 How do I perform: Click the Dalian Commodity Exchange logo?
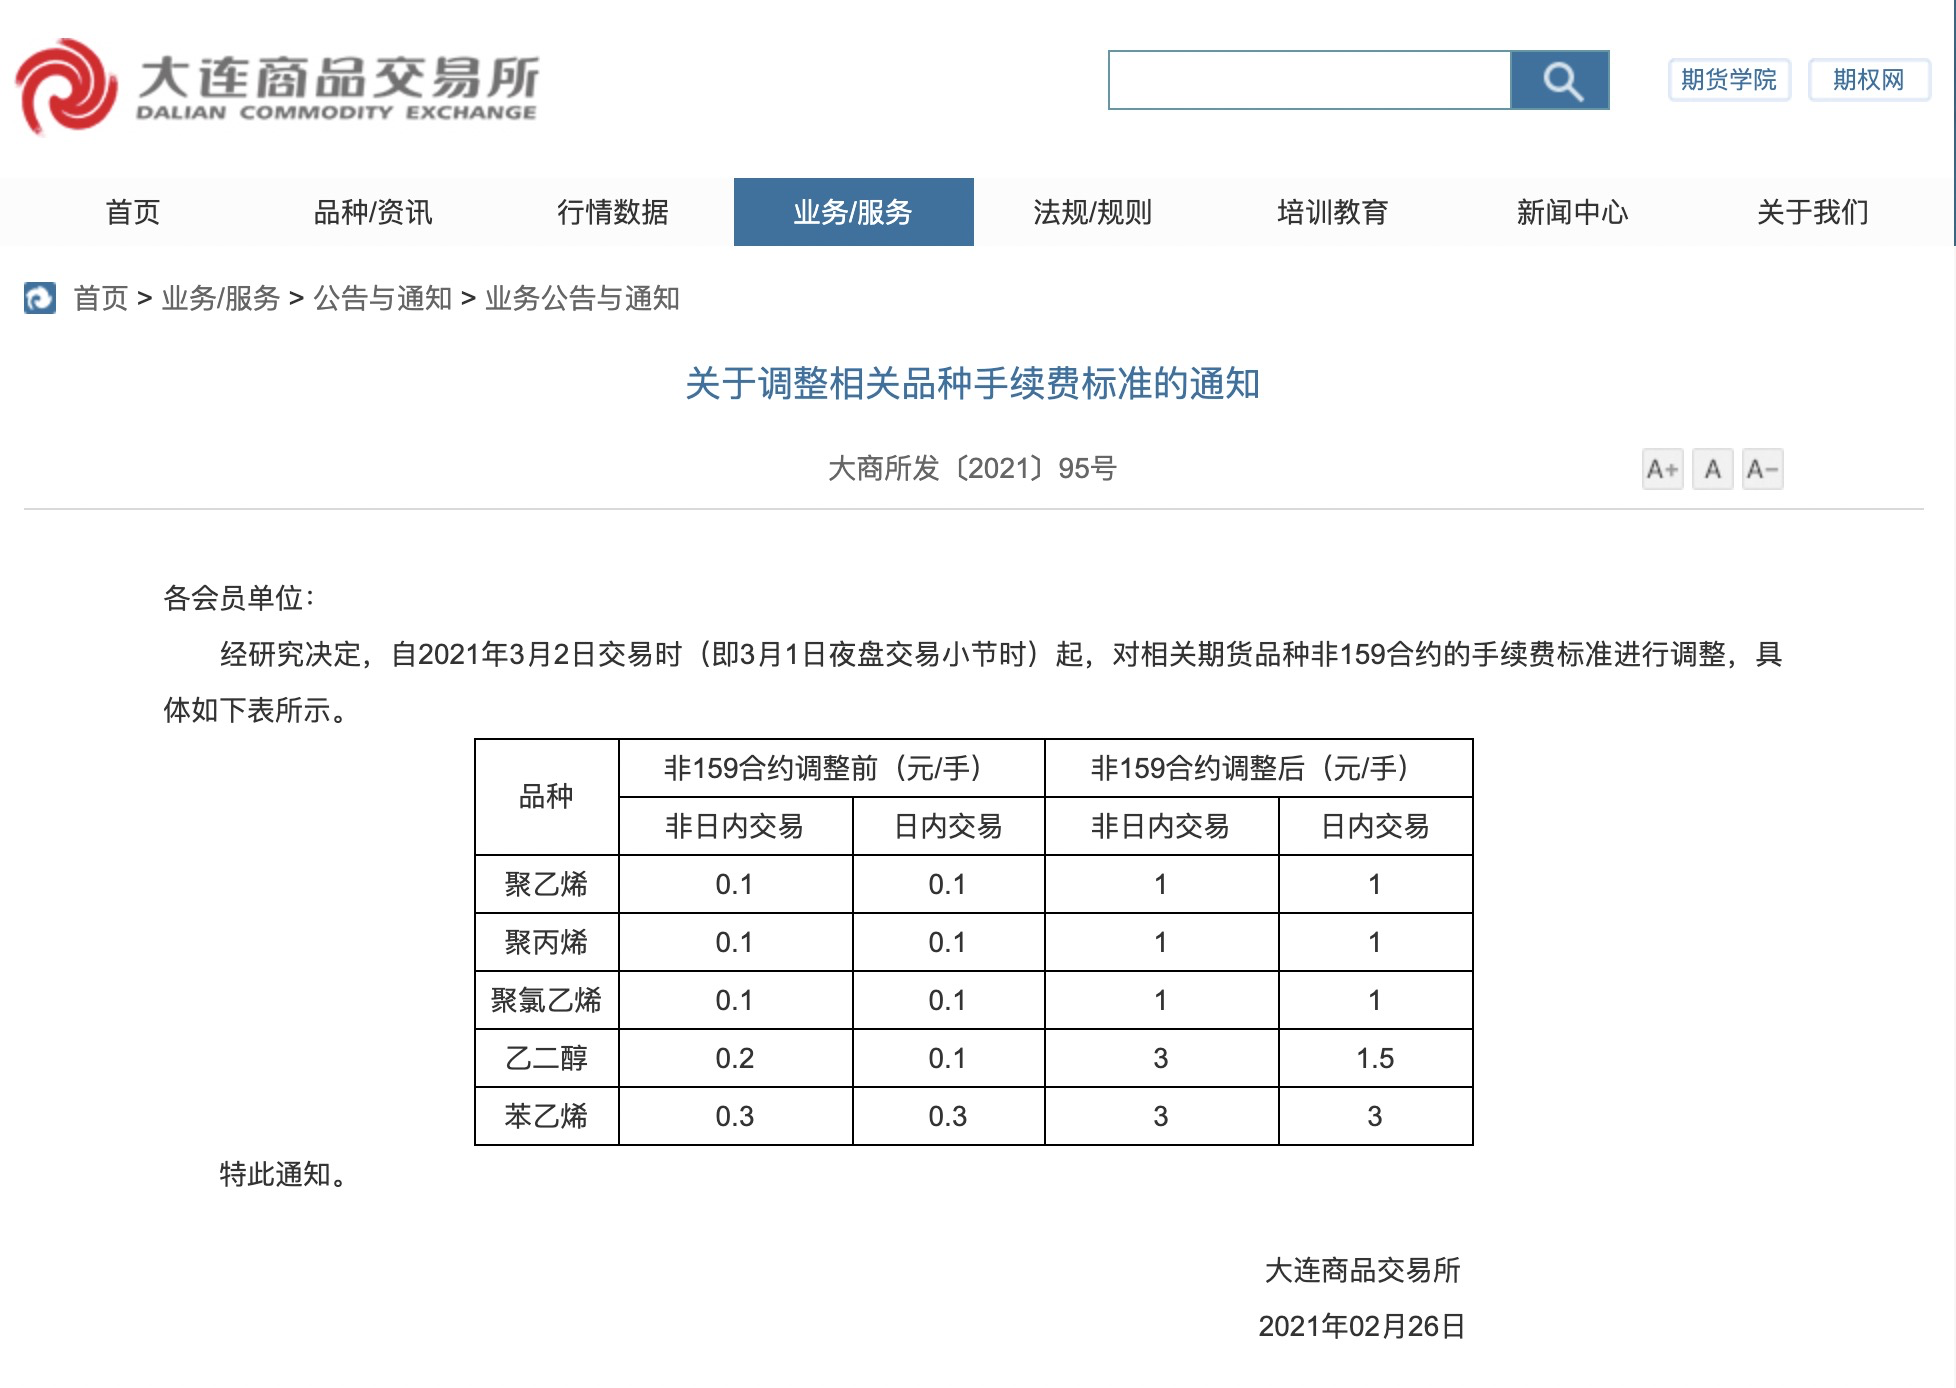(x=277, y=86)
